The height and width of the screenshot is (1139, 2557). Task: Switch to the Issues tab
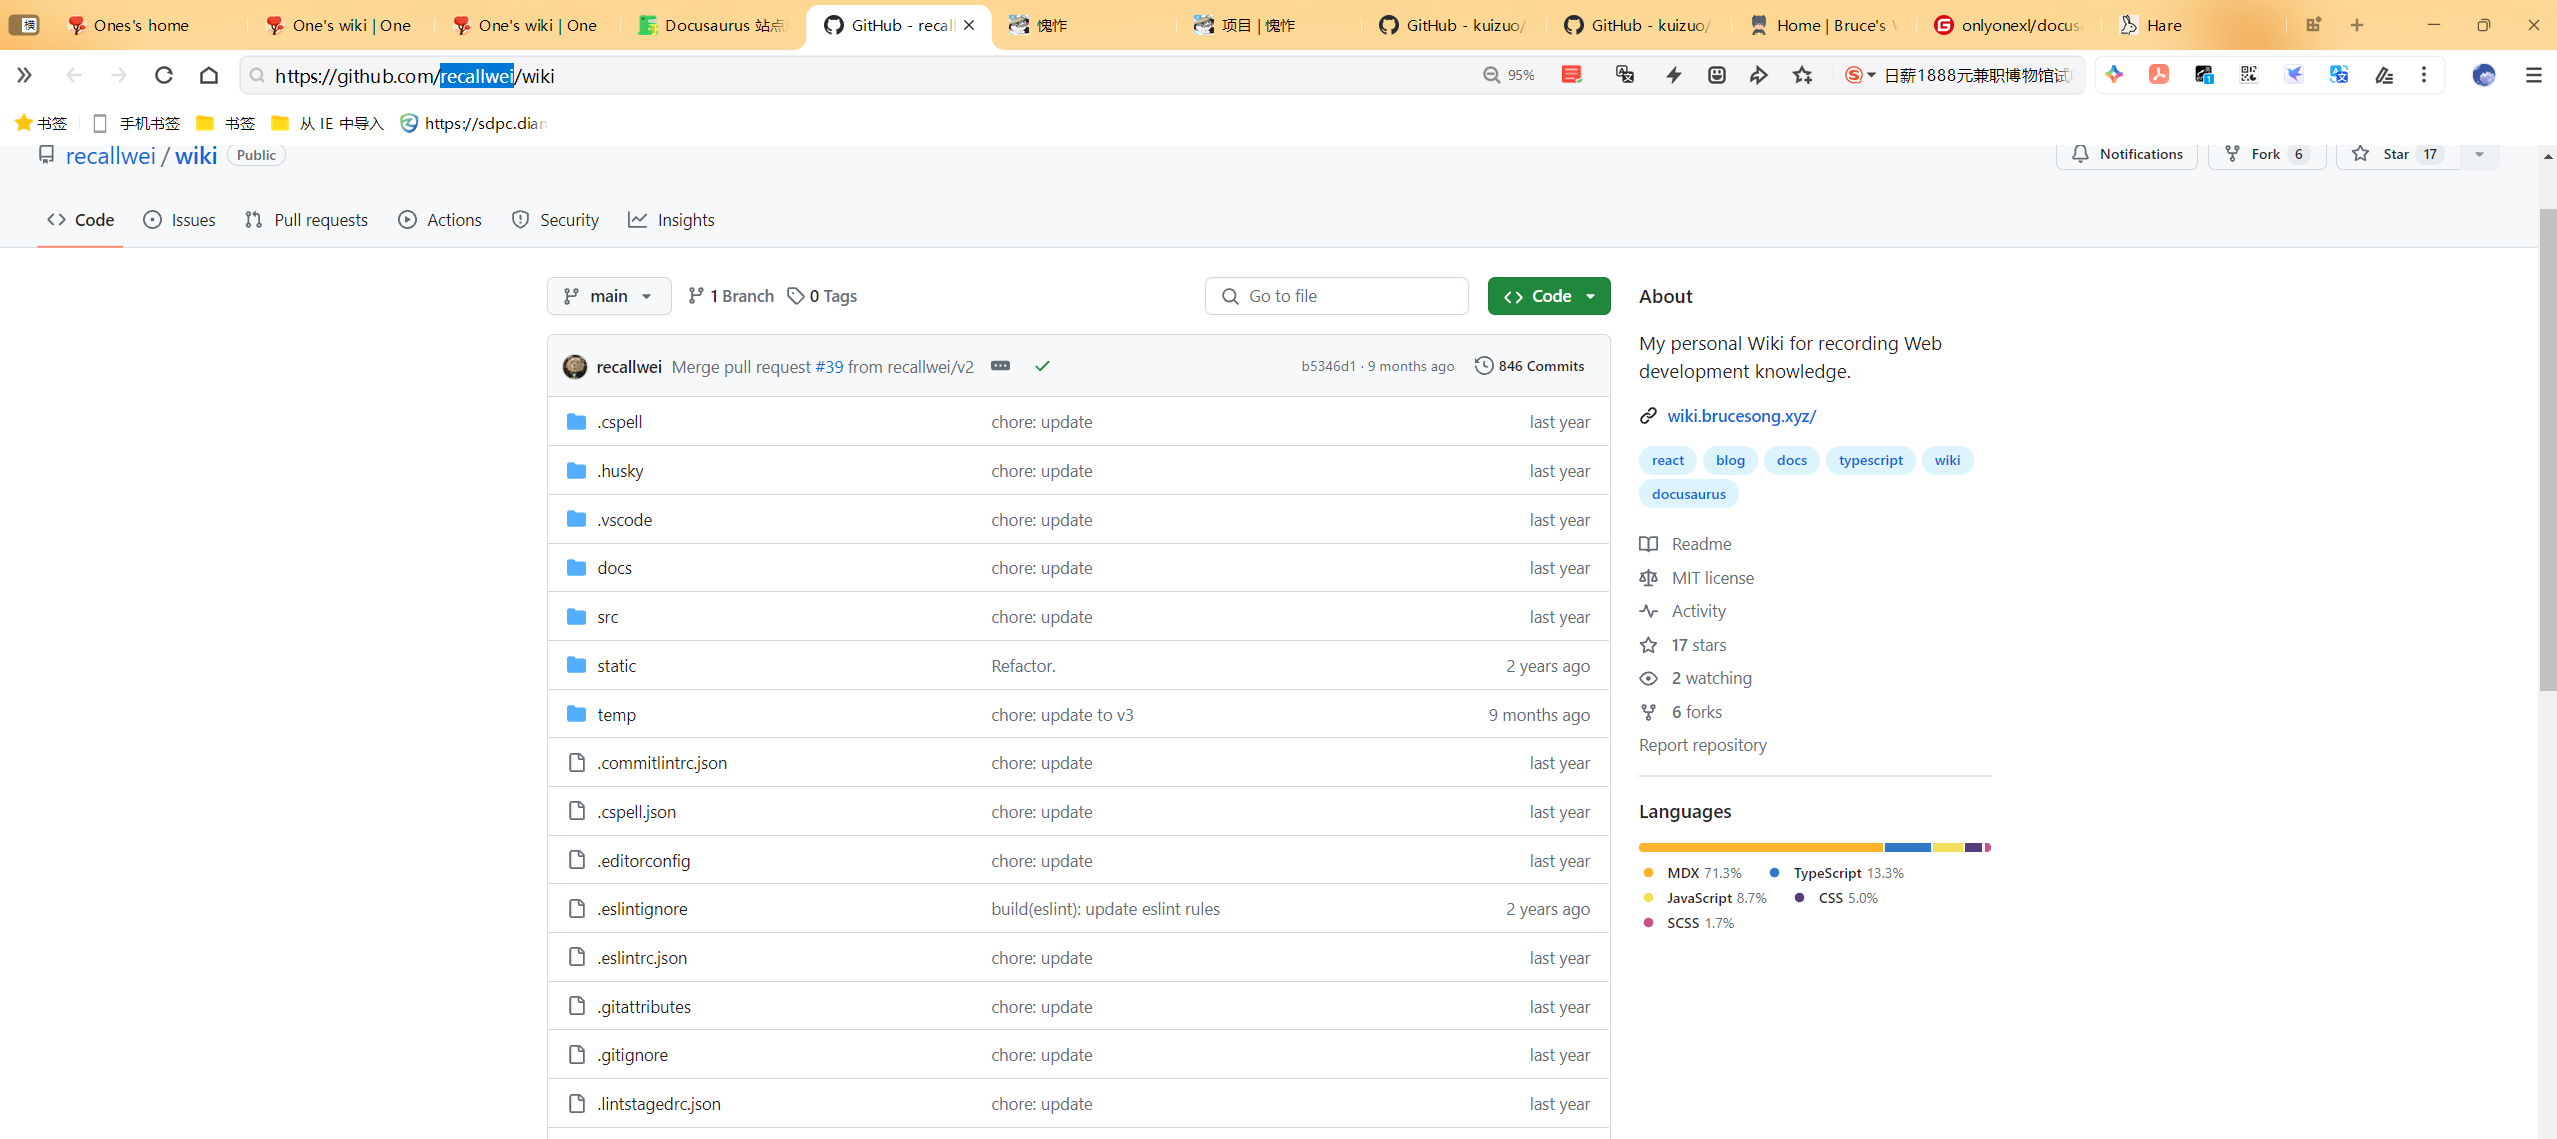[179, 220]
